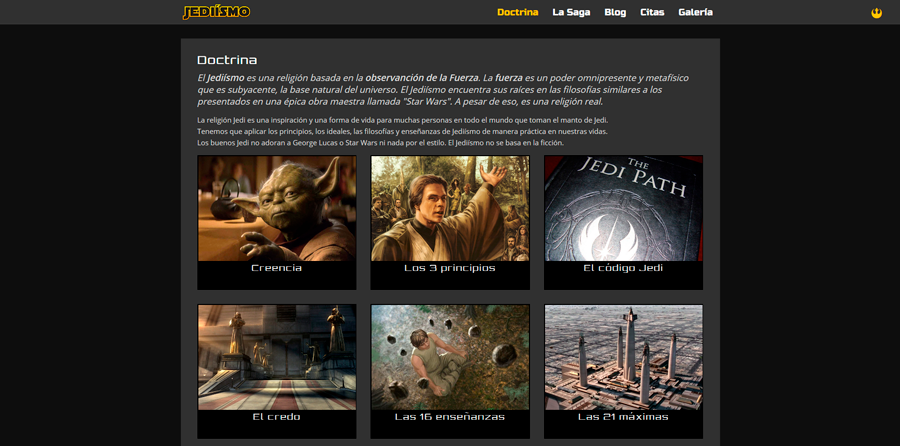Click the Jedi preaching painting thumbnail
This screenshot has height=446, width=900.
pyautogui.click(x=450, y=208)
